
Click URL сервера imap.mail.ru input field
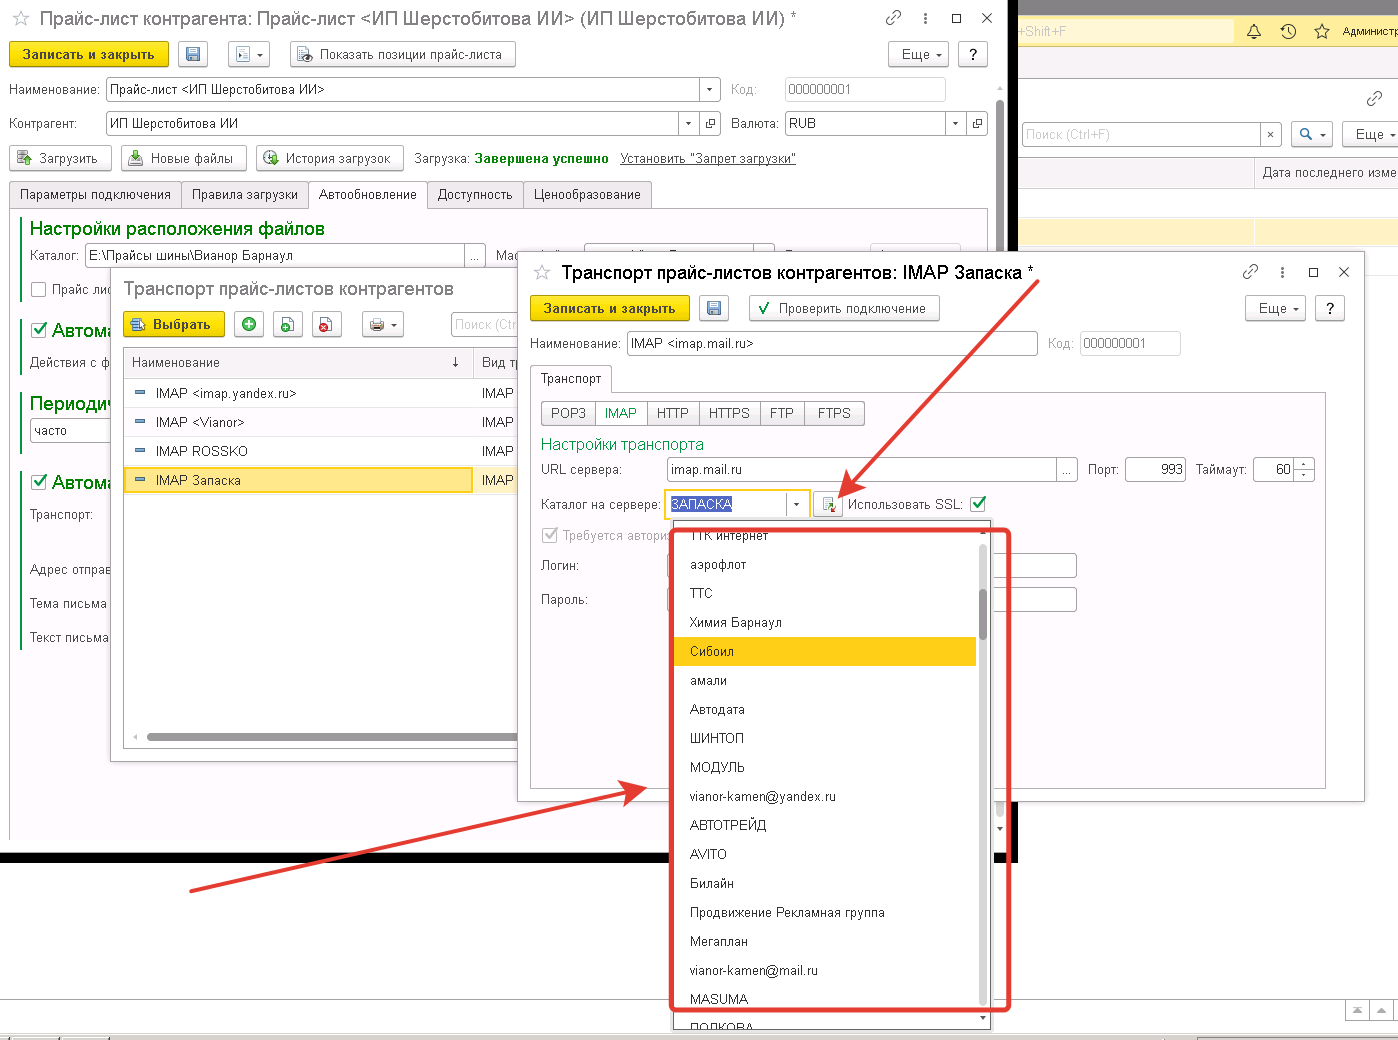tap(861, 470)
